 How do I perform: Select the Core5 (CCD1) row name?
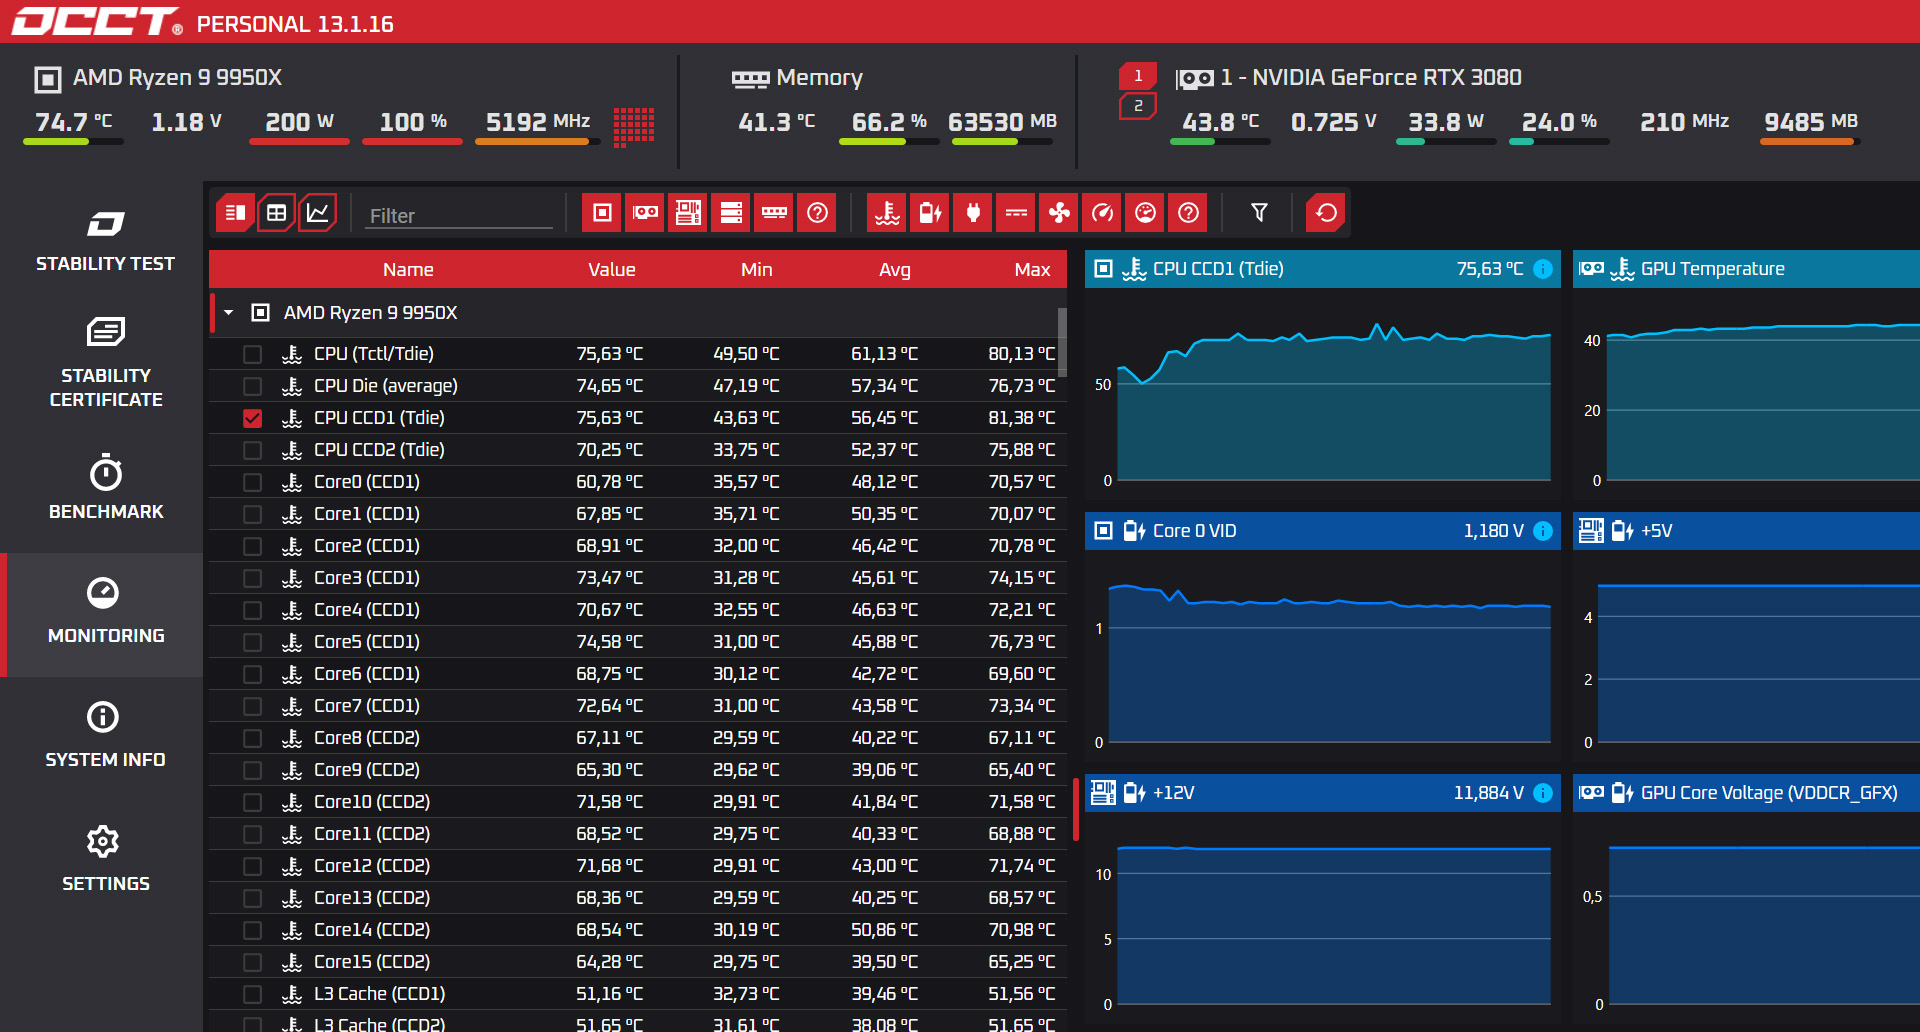click(x=366, y=642)
